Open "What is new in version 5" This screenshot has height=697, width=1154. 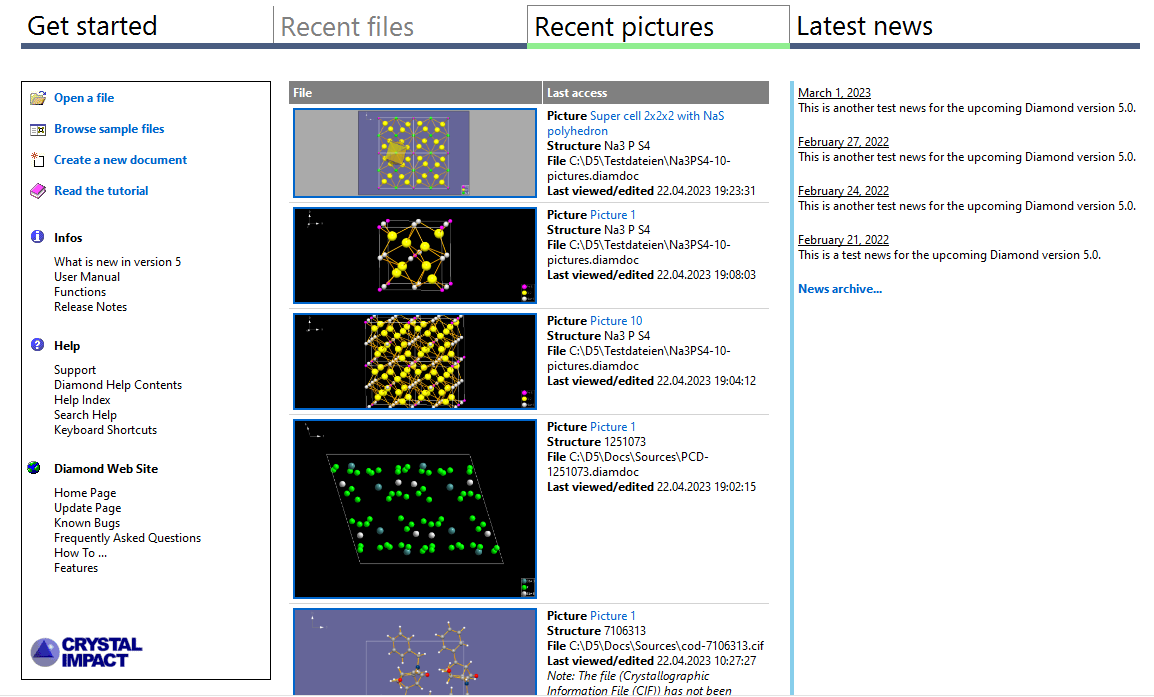pos(117,261)
